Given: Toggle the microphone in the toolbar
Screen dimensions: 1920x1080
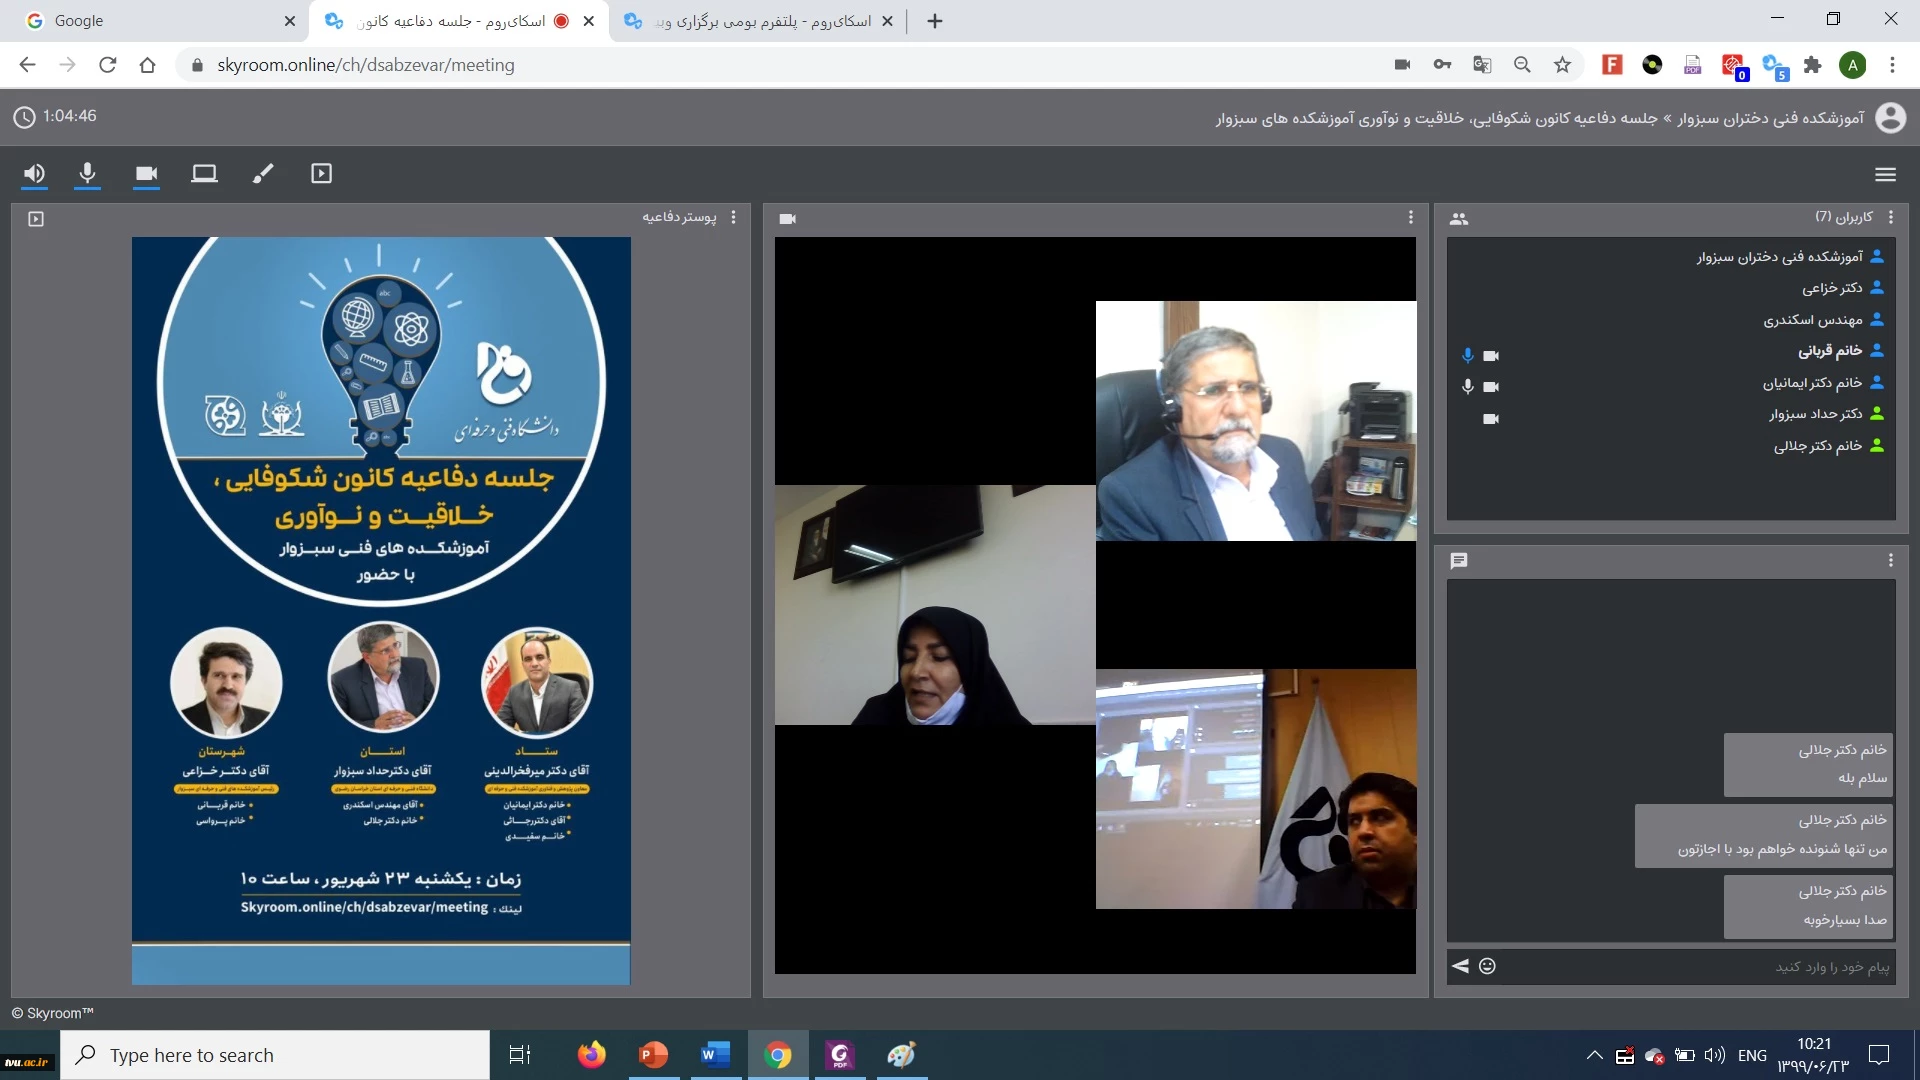Looking at the screenshot, I should tap(88, 174).
